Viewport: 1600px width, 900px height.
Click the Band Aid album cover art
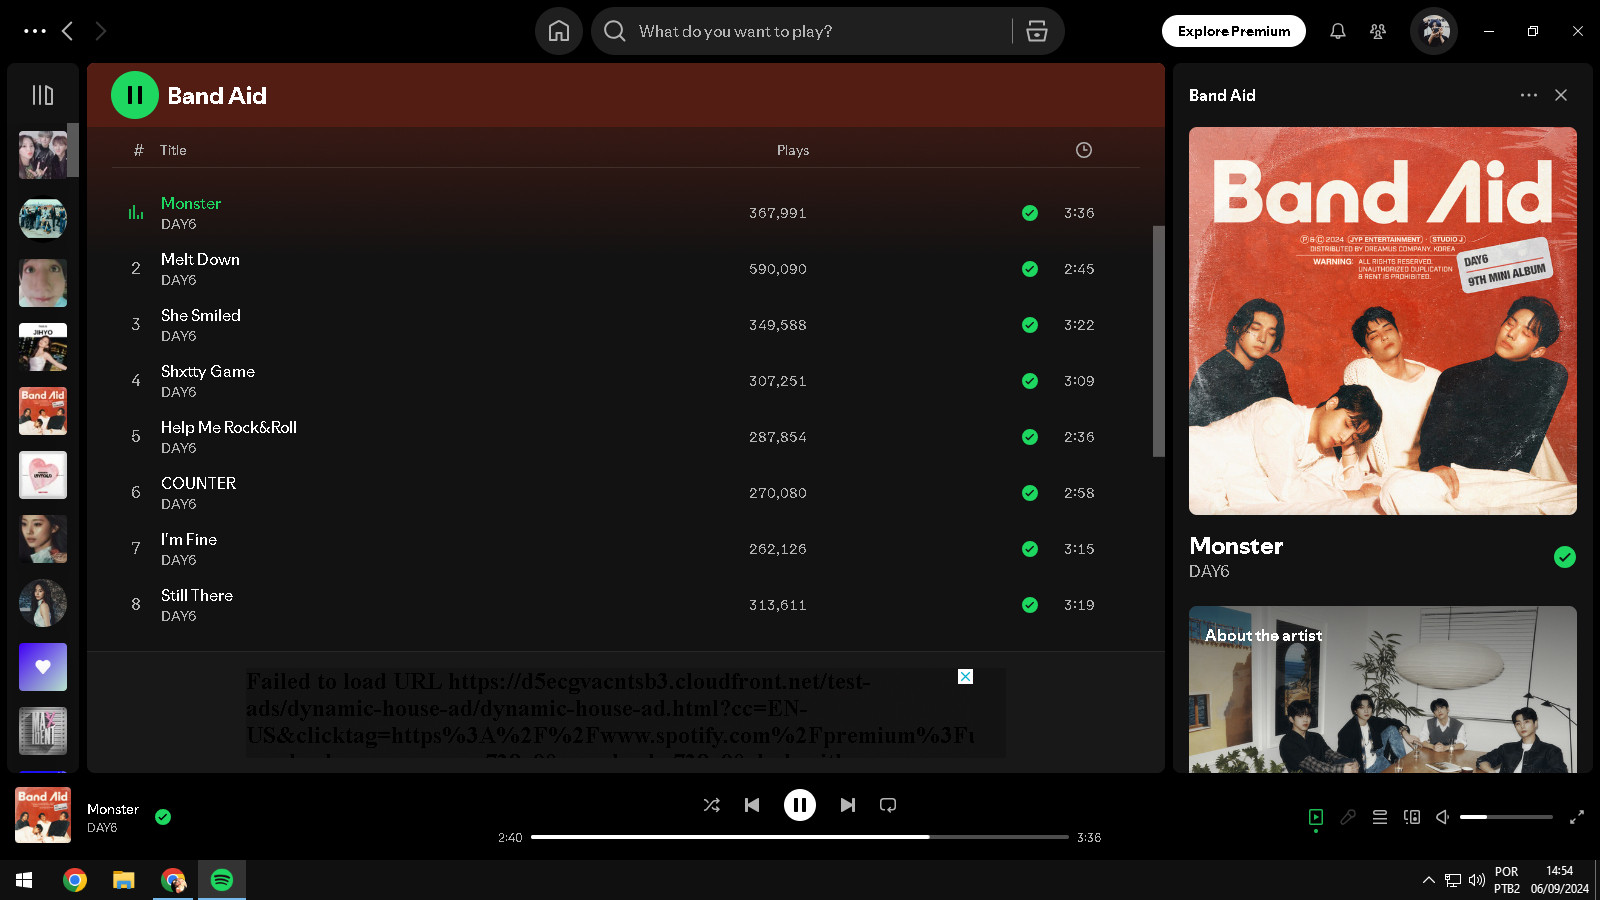point(1383,321)
